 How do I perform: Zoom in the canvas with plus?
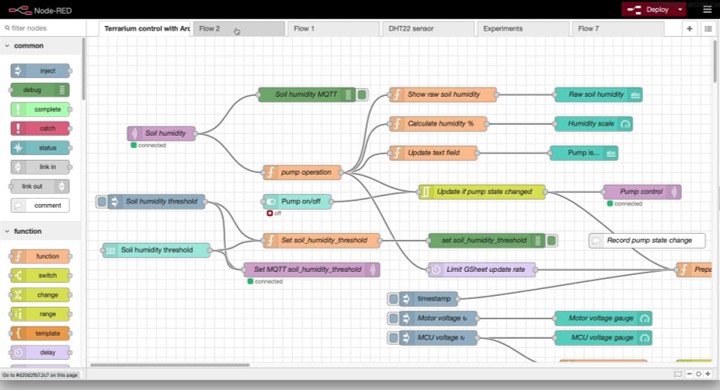click(708, 374)
